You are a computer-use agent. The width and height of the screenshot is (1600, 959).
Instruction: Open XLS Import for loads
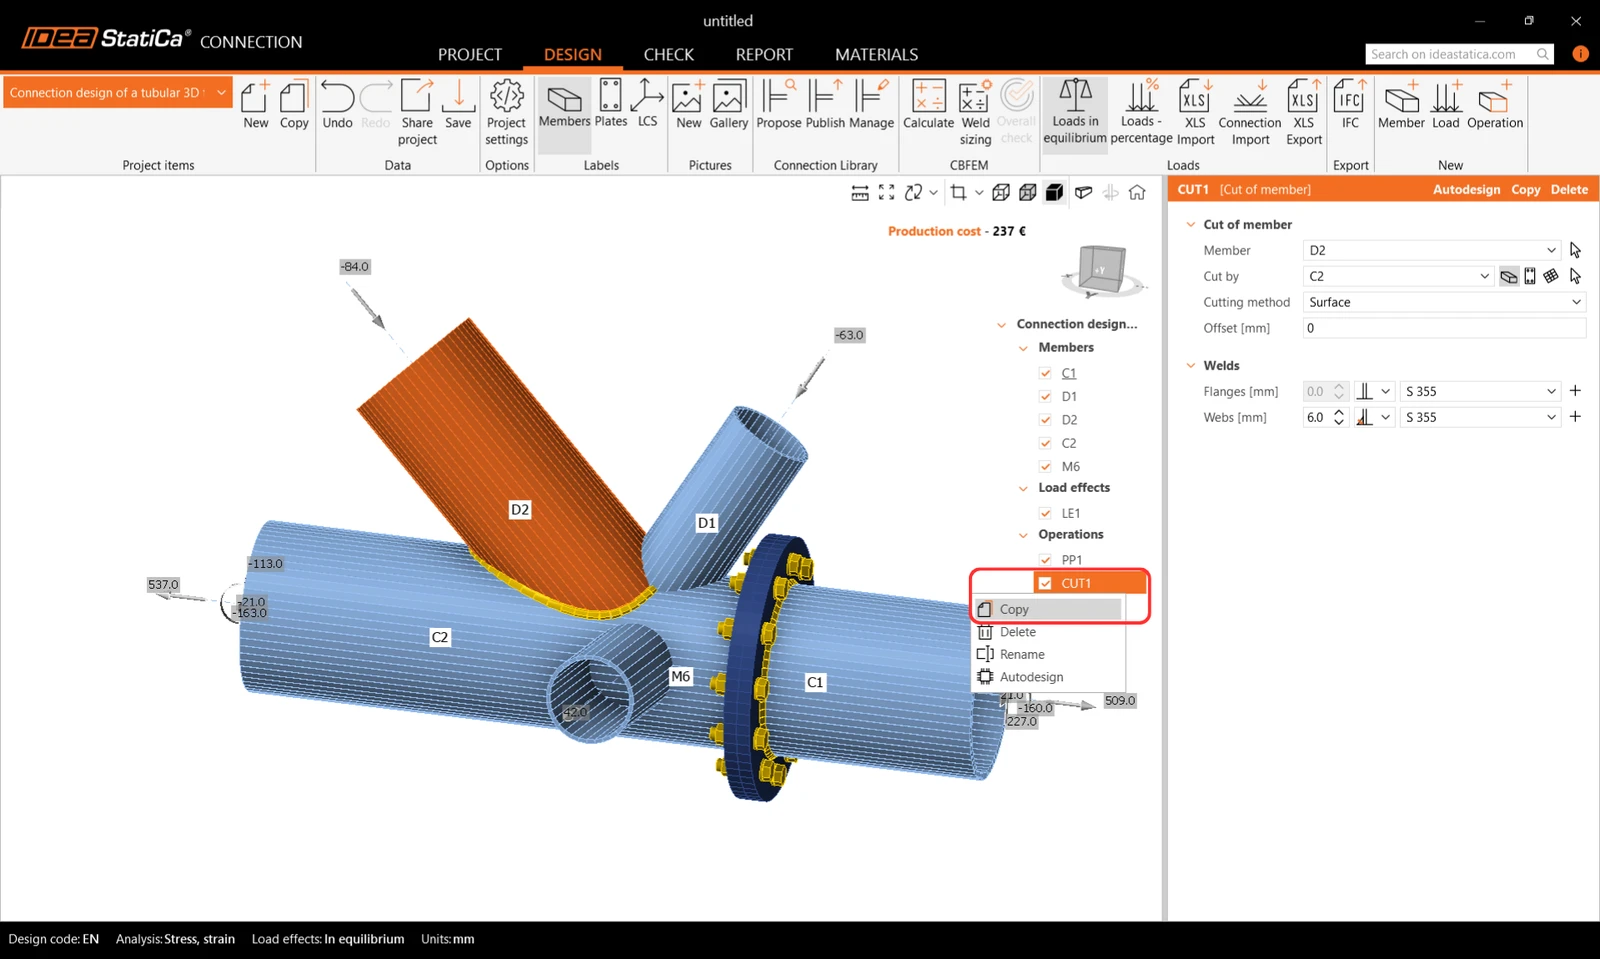click(x=1195, y=113)
